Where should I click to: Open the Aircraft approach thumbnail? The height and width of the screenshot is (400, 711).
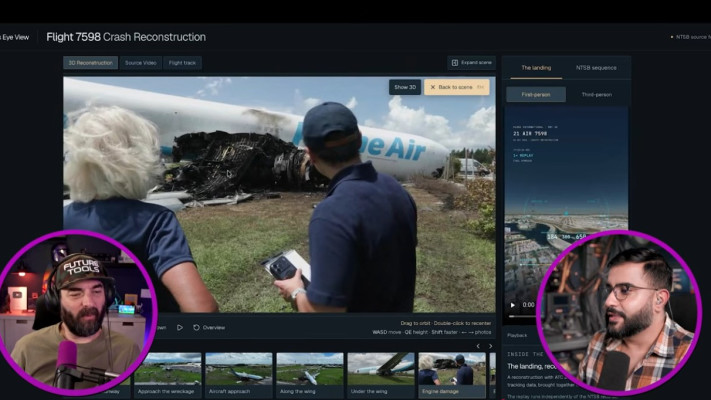pyautogui.click(x=239, y=375)
